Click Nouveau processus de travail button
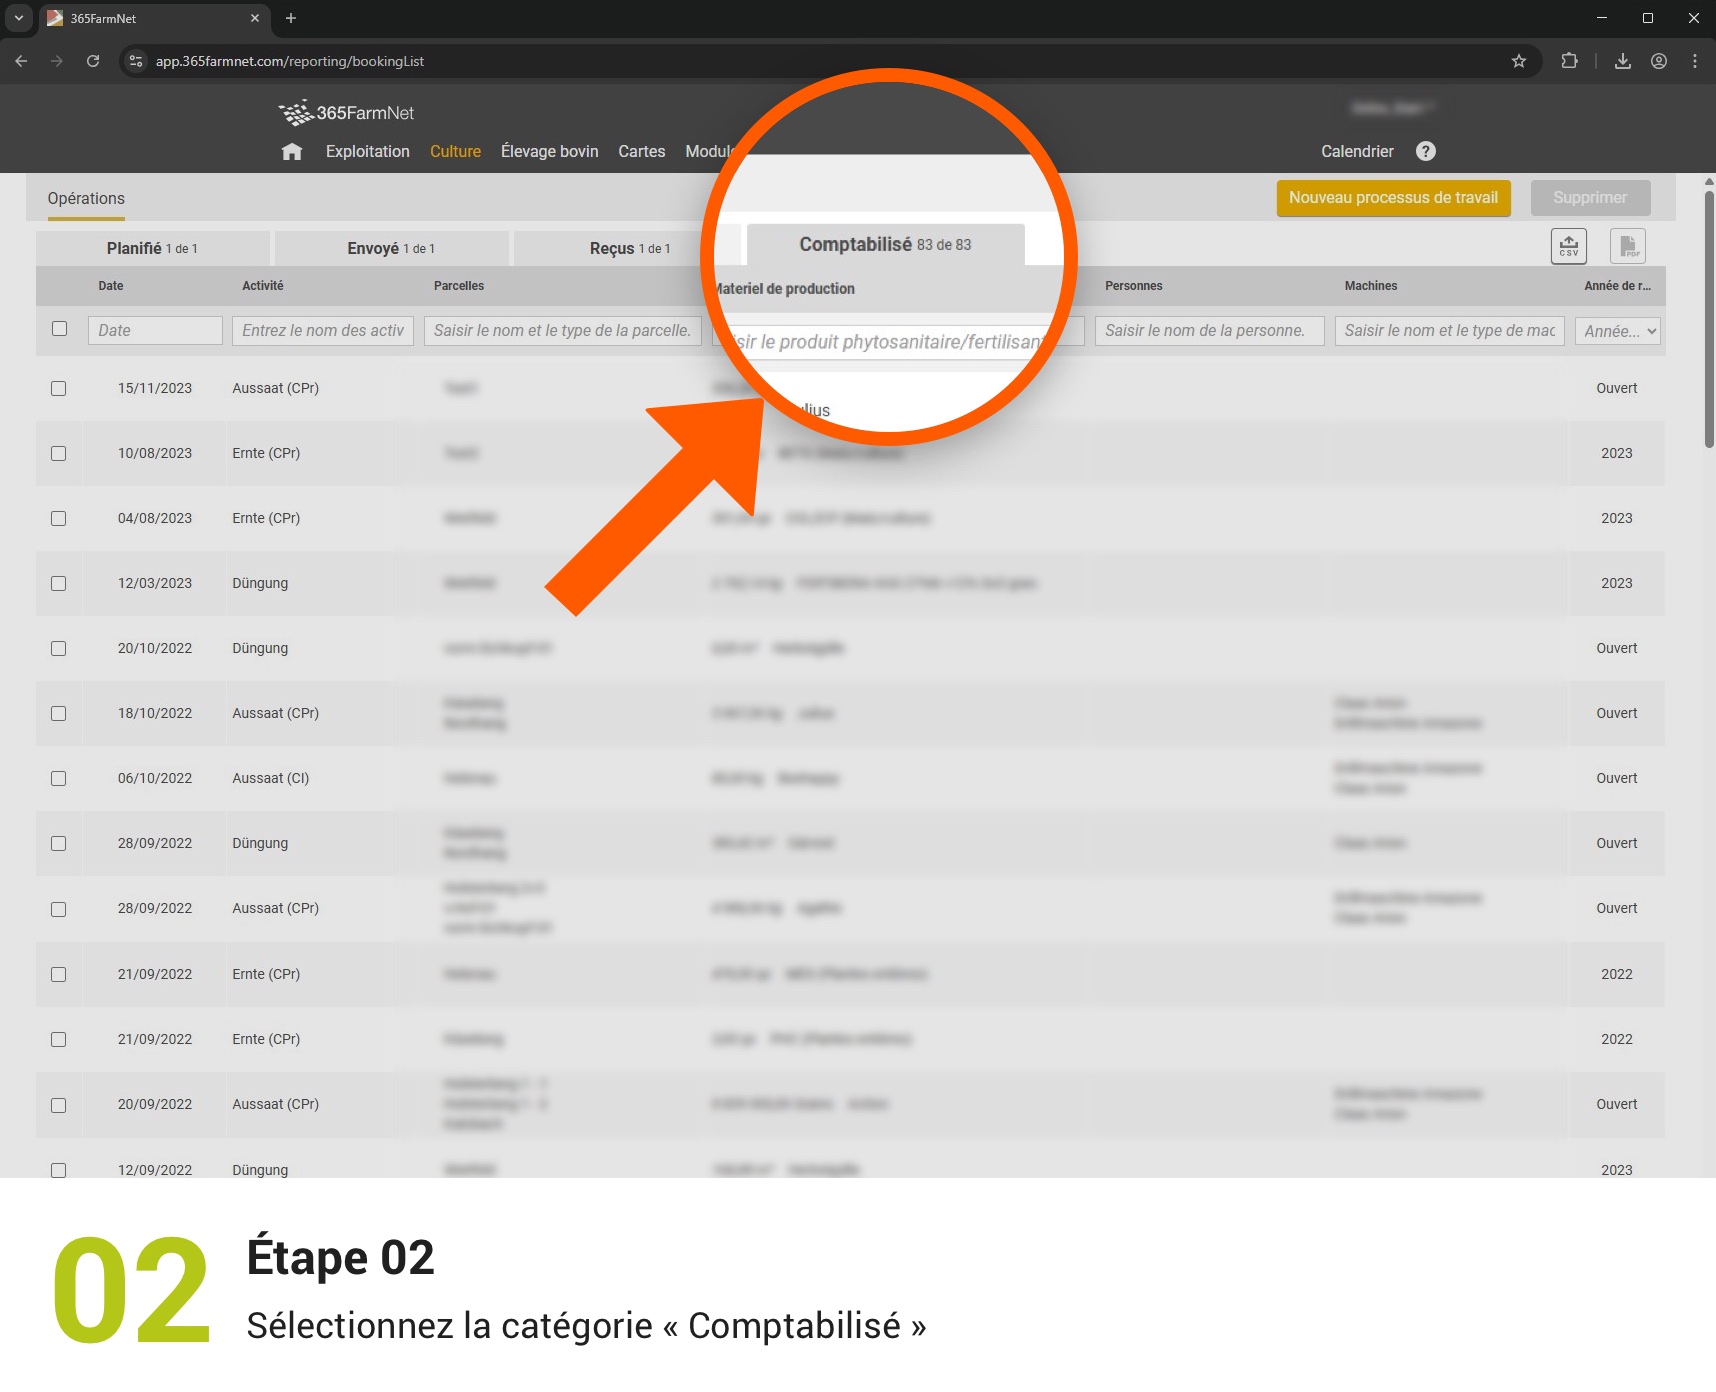This screenshot has height=1392, width=1716. tap(1392, 198)
